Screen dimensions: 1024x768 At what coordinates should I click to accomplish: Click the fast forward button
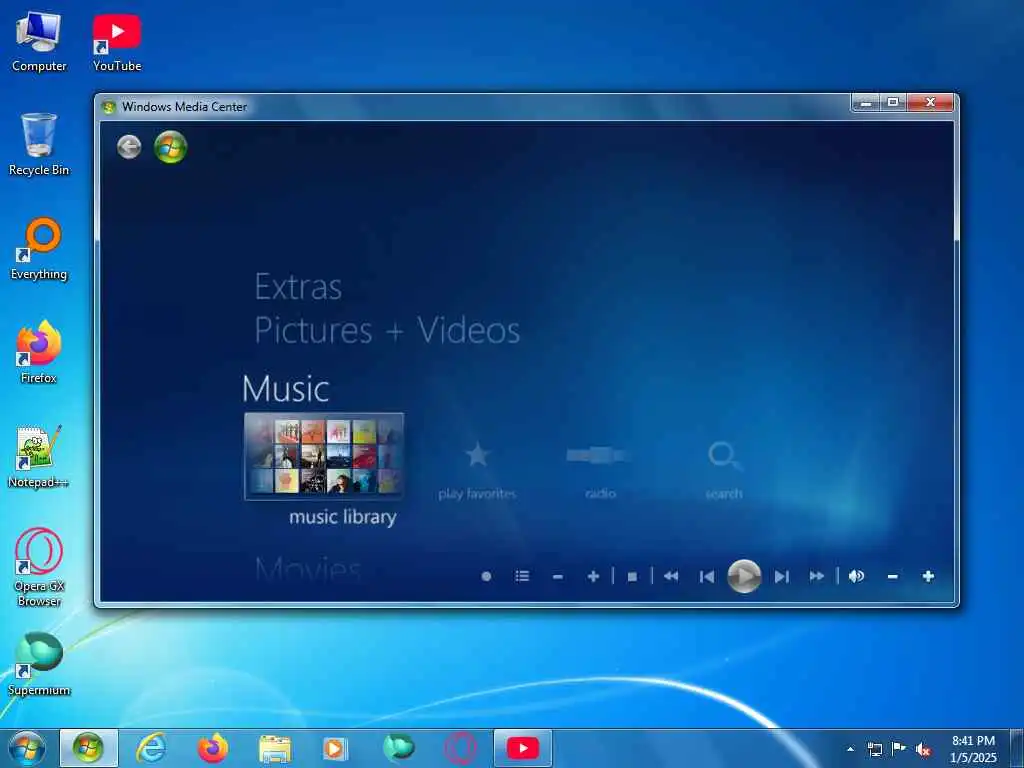(x=816, y=576)
